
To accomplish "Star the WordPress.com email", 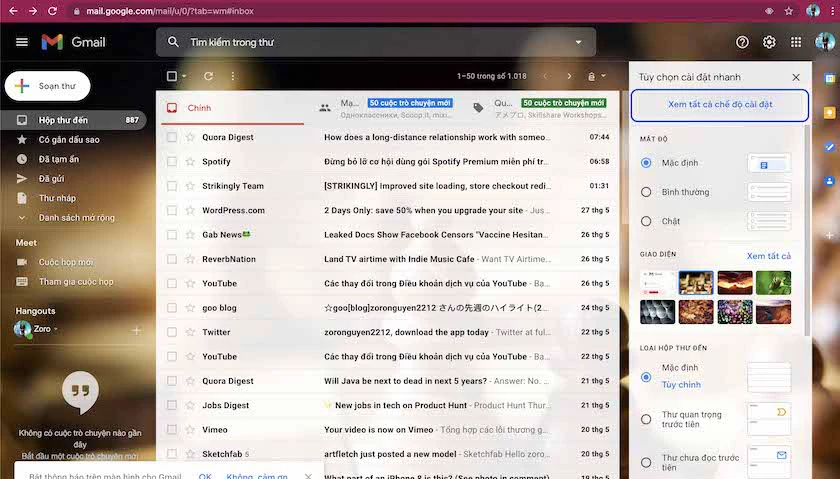I will tap(190, 210).
